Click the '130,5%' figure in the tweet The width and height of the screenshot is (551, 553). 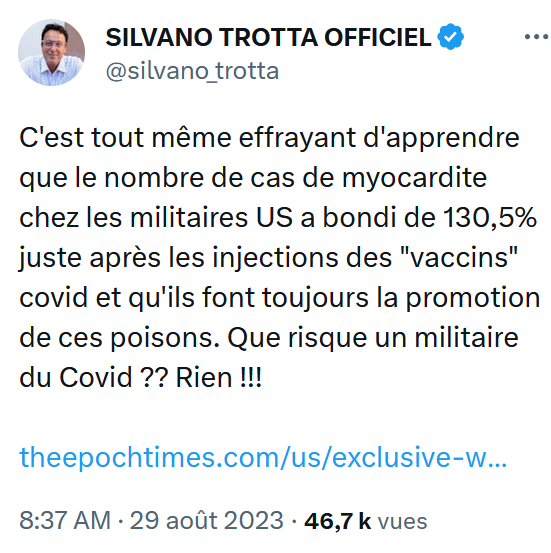490,218
